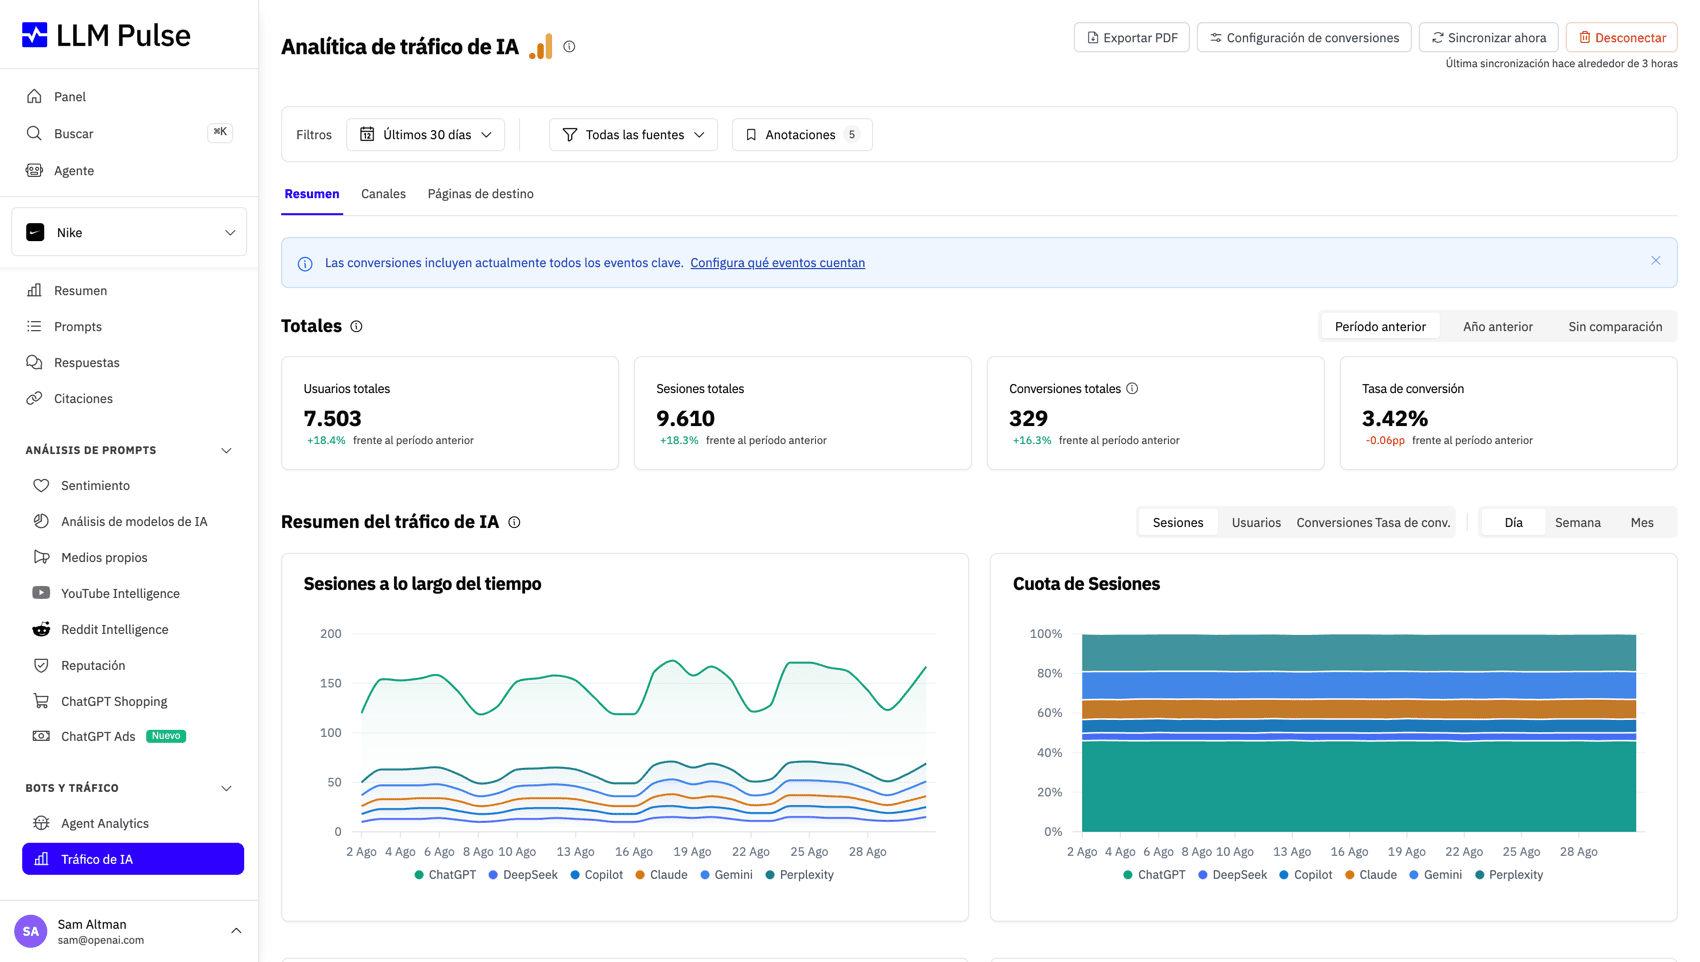Switch to the Resumen tab

pyautogui.click(x=312, y=194)
